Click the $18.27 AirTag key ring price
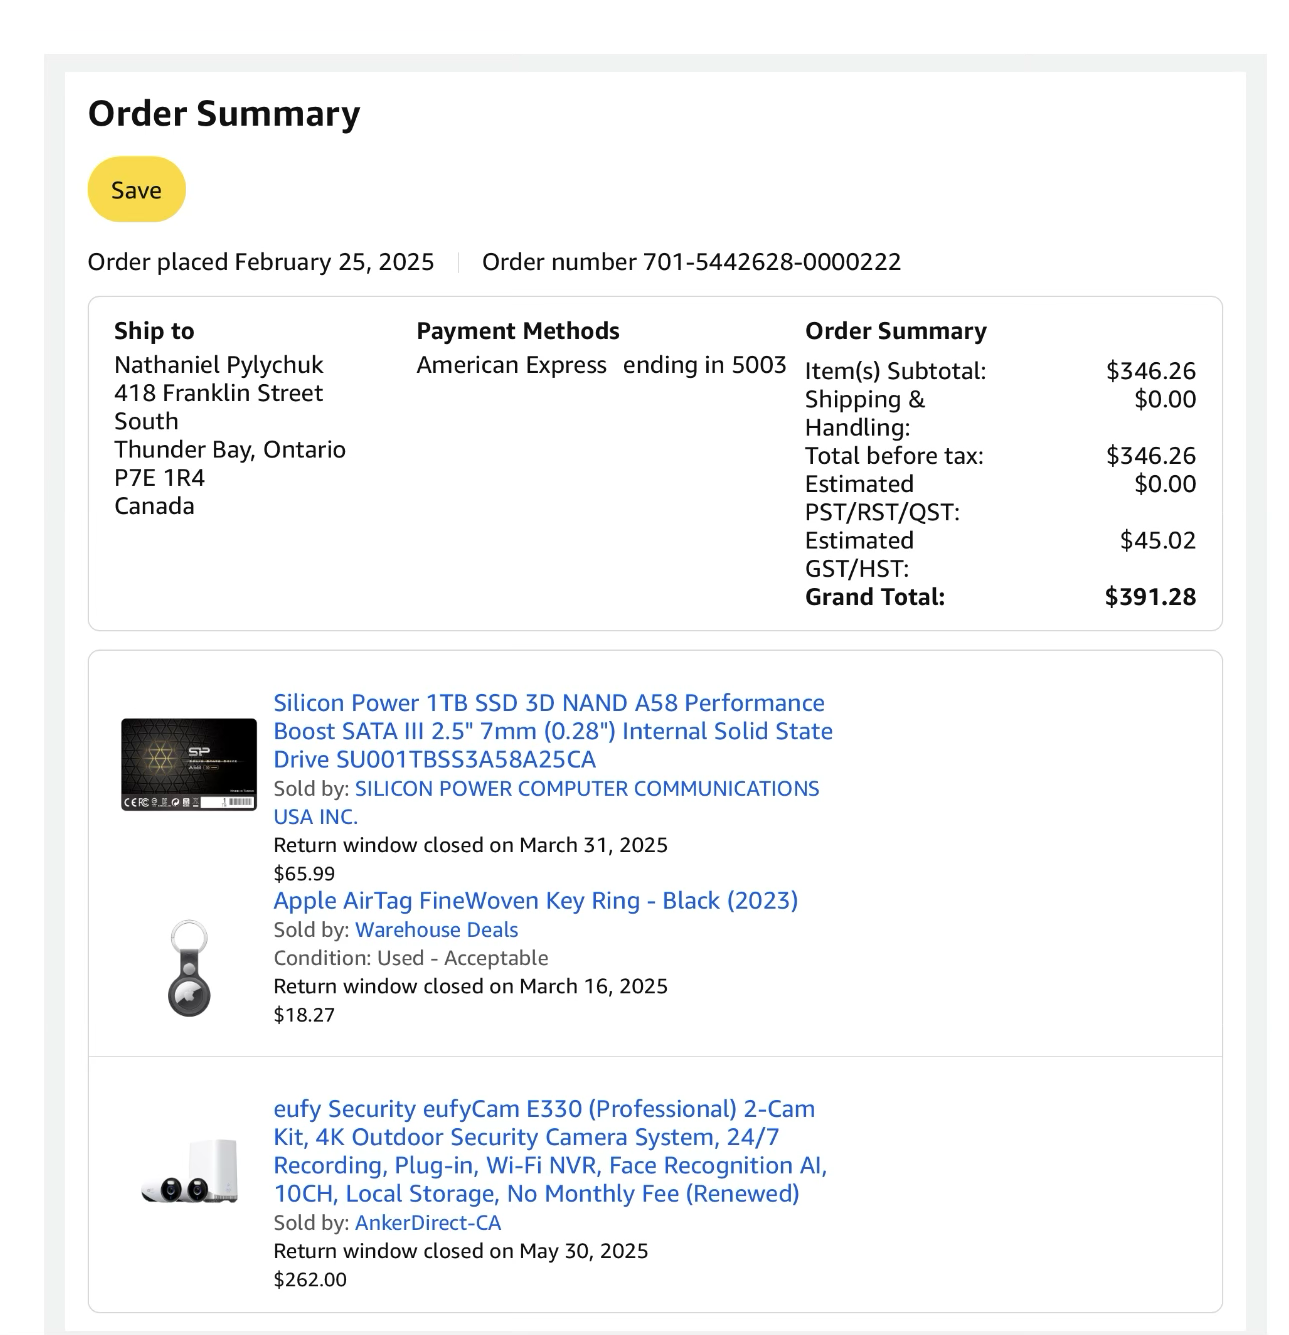Screen dimensions: 1289x1335 (304, 1015)
